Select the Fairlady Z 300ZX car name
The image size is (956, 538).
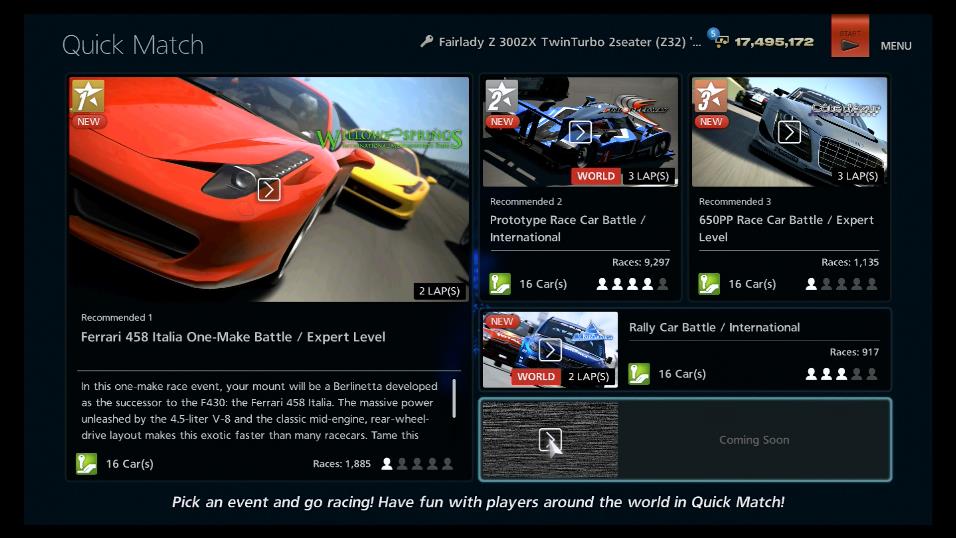pos(569,42)
